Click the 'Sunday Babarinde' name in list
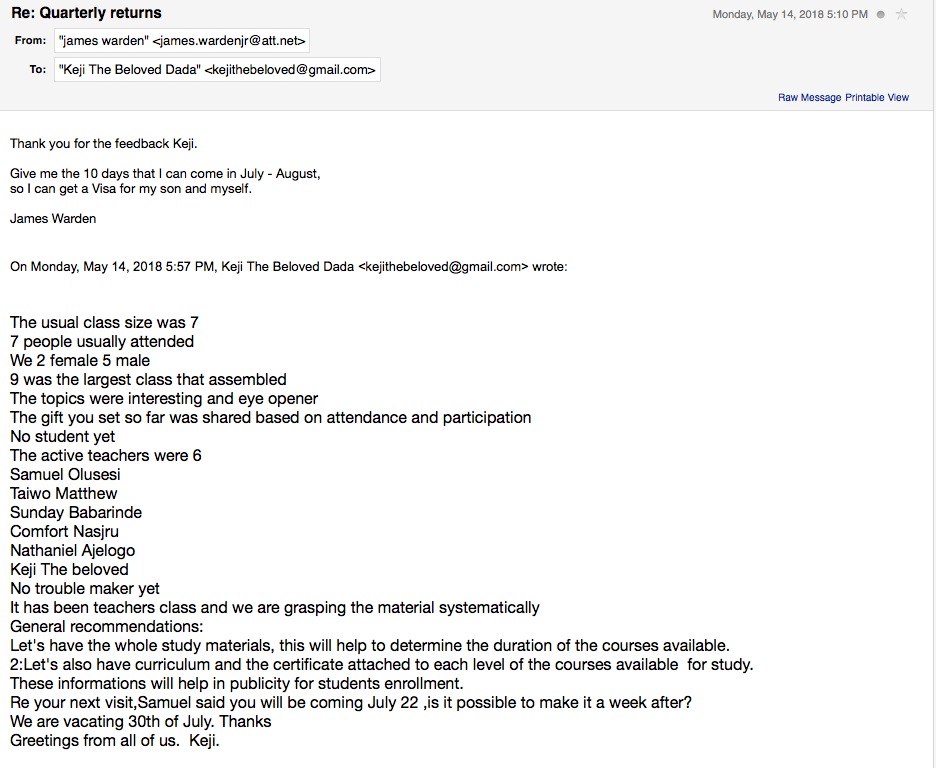Screen dimensions: 936x768 tap(76, 512)
